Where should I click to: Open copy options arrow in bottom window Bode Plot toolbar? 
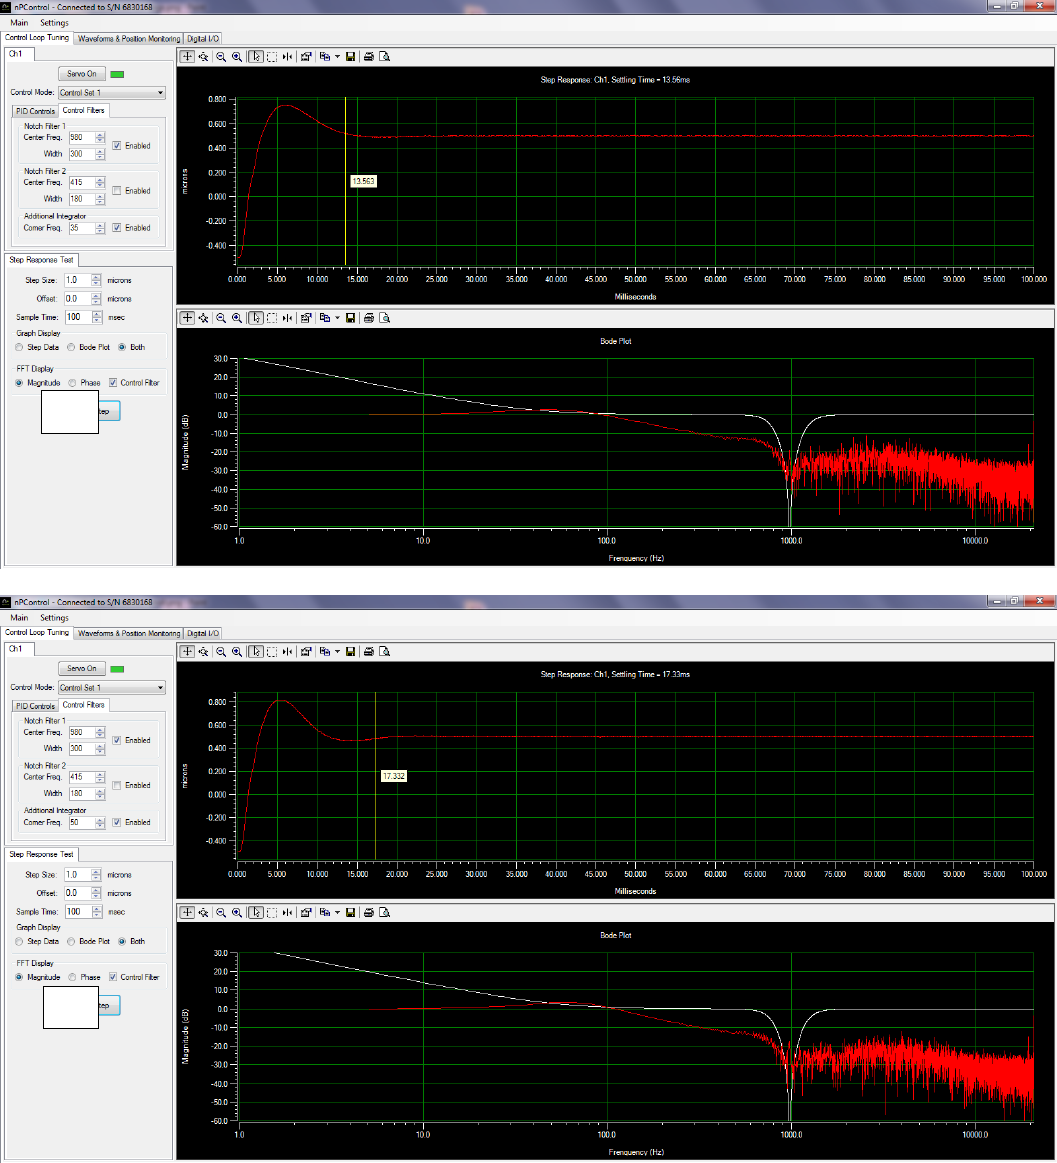tap(337, 912)
